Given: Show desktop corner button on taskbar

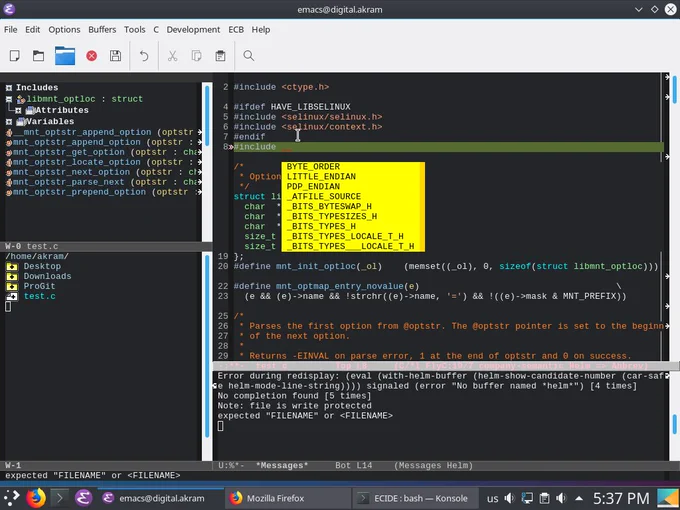Looking at the screenshot, I should (668, 498).
